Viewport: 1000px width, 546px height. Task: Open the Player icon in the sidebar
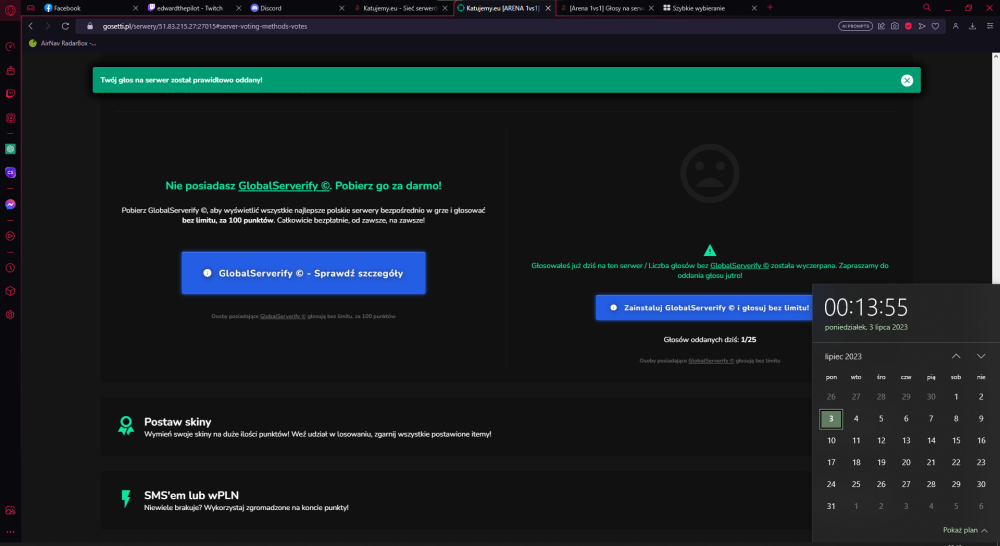click(x=10, y=236)
